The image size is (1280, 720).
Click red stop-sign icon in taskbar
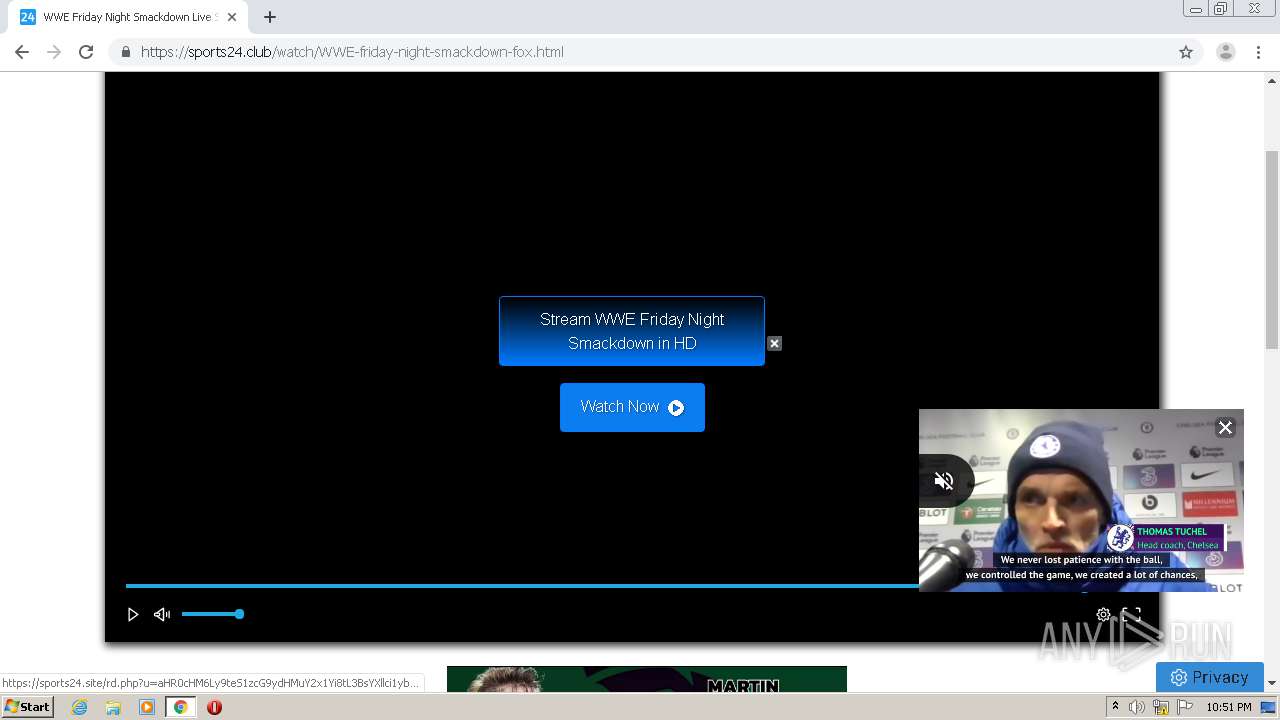tap(214, 707)
